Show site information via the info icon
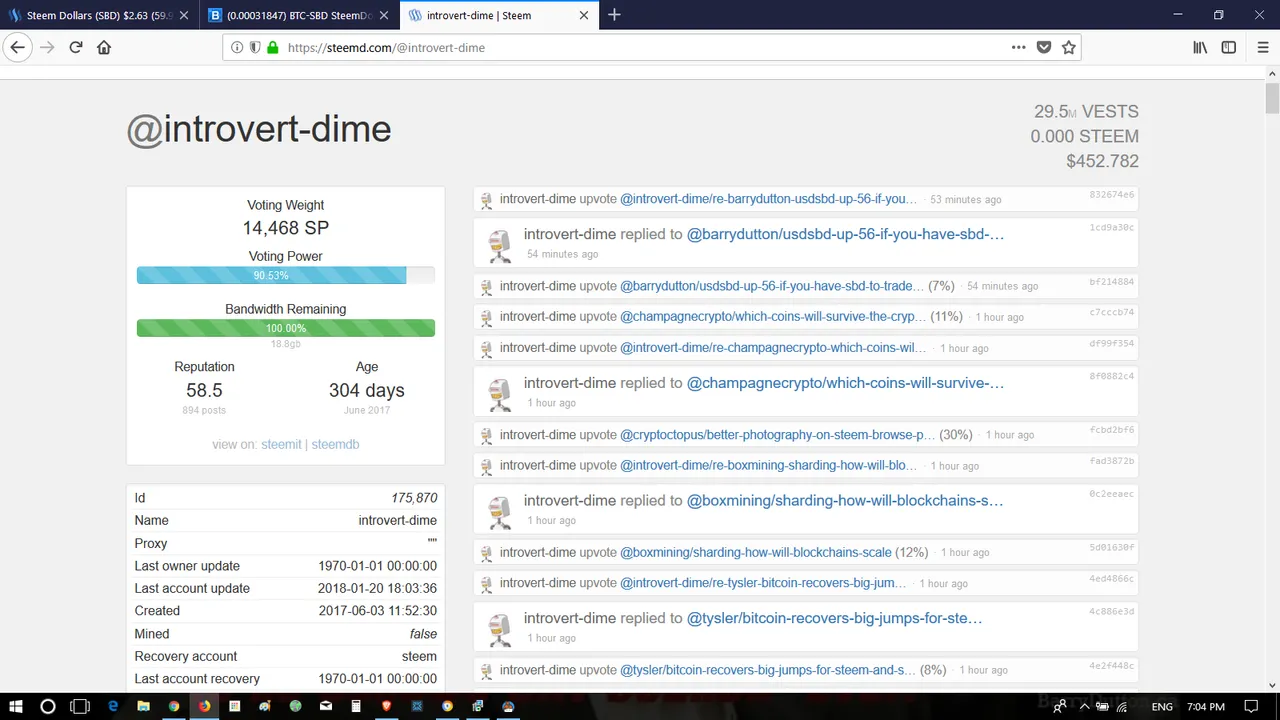The height and width of the screenshot is (720, 1280). (237, 47)
